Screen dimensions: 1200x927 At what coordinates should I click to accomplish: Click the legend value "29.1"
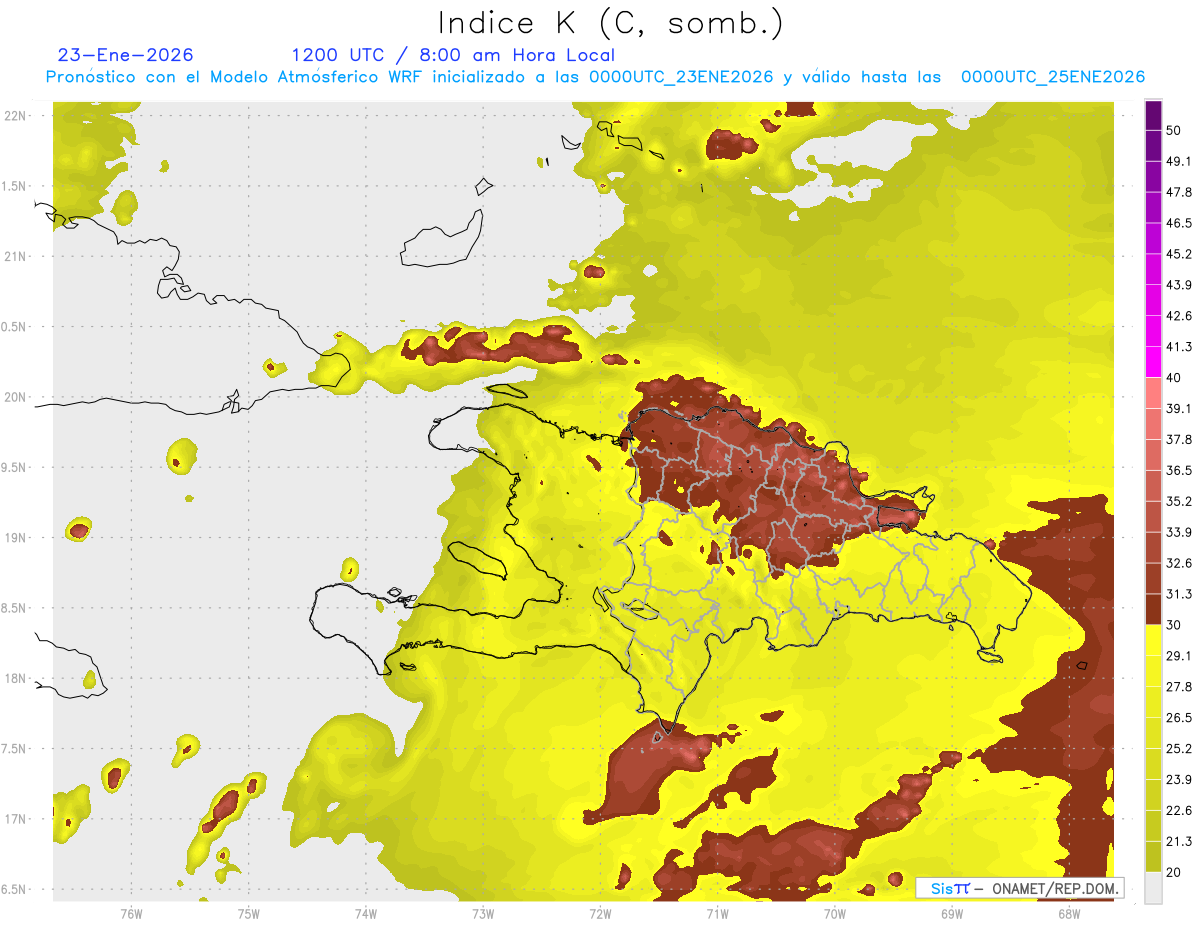pyautogui.click(x=1179, y=656)
